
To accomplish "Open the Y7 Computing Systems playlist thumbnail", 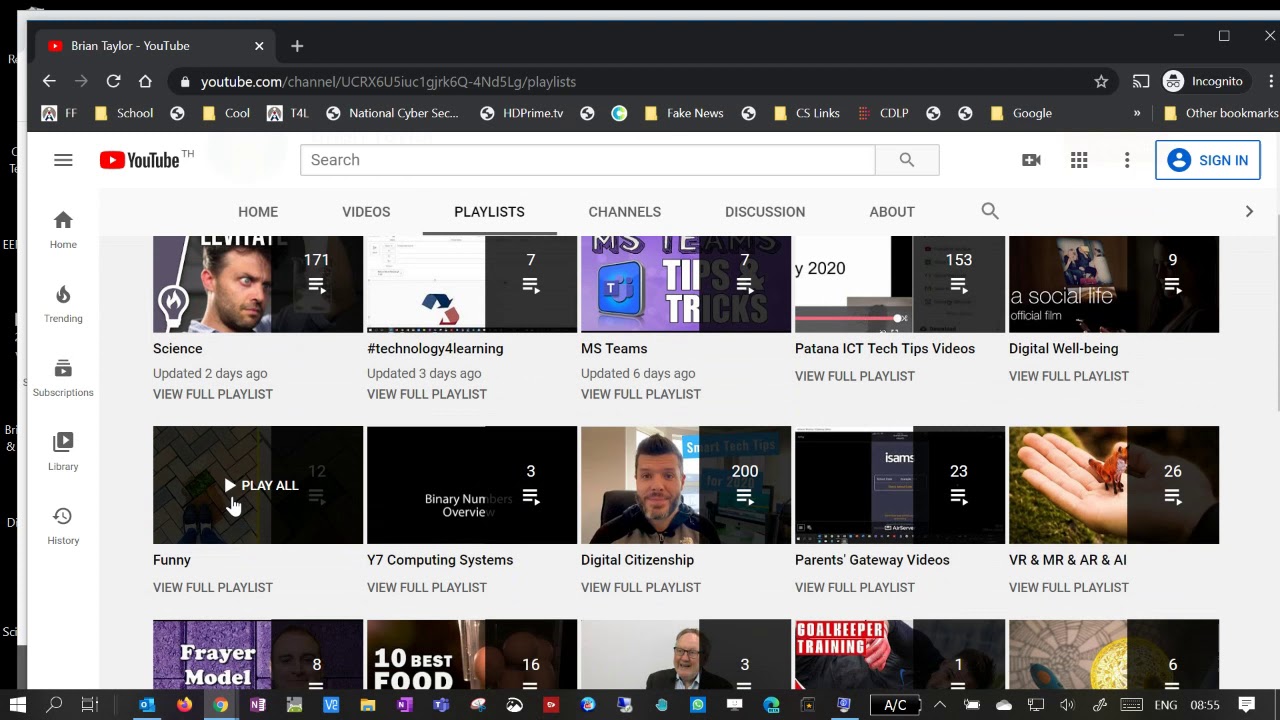I will 472,485.
